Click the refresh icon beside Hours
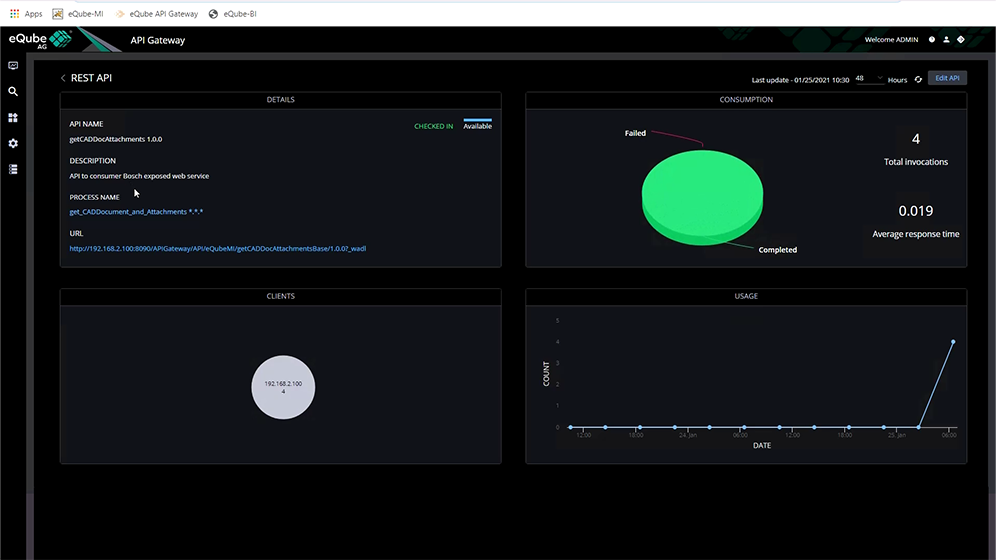The image size is (996, 560). [x=918, y=79]
